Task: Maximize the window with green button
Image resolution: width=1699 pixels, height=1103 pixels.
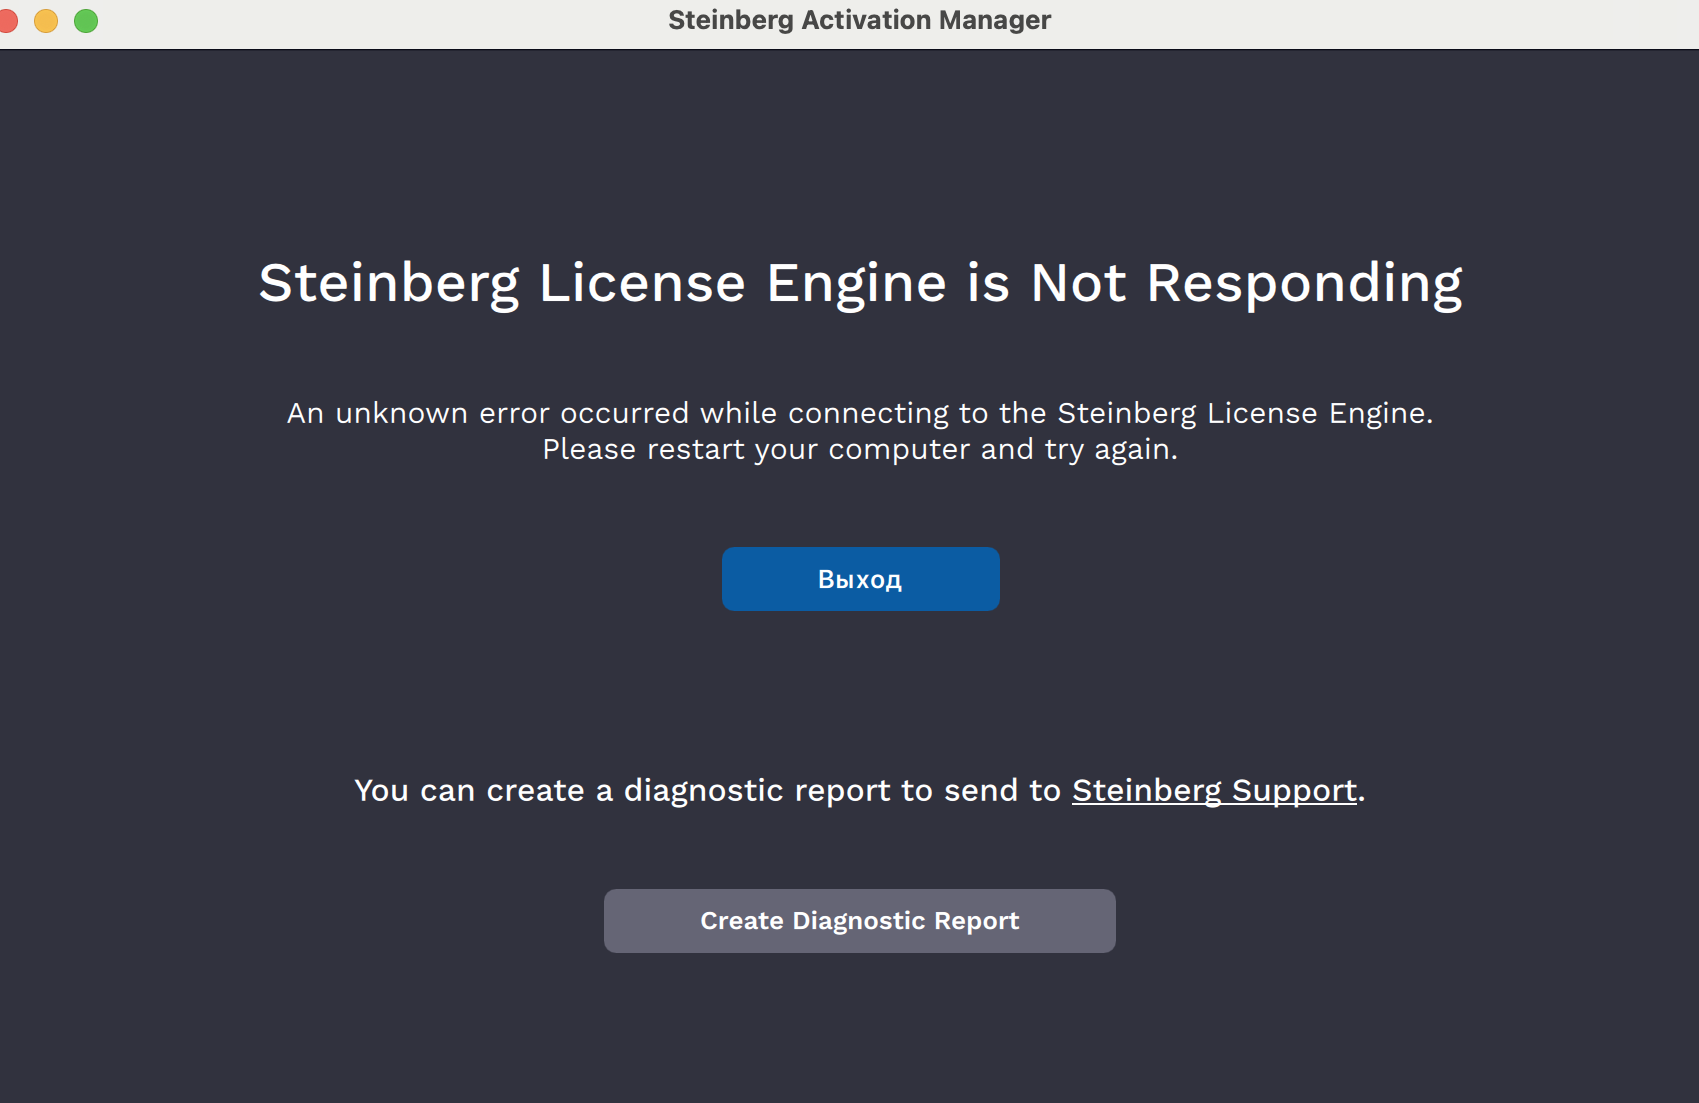Action: (86, 20)
